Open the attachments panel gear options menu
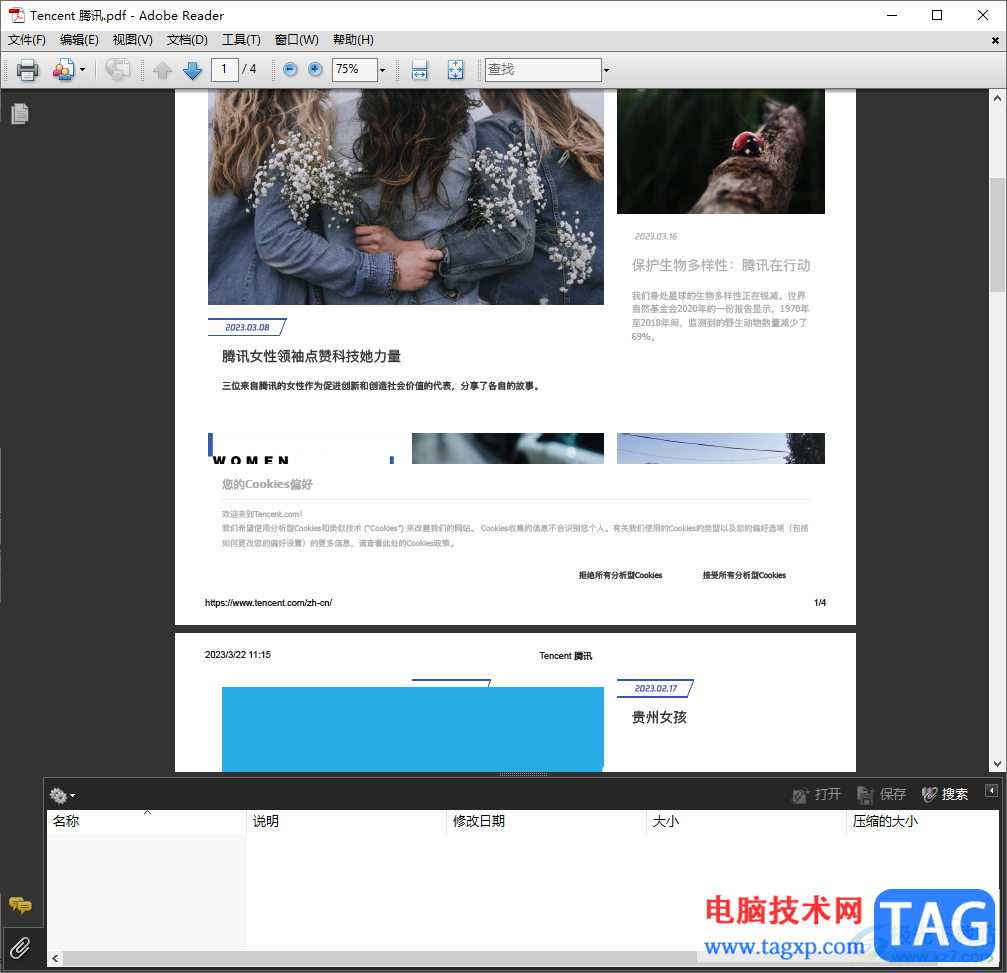The width and height of the screenshot is (1007, 973). (x=62, y=796)
